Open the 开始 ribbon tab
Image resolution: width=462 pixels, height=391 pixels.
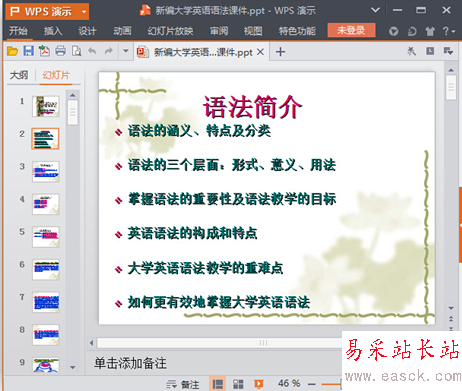(x=18, y=31)
